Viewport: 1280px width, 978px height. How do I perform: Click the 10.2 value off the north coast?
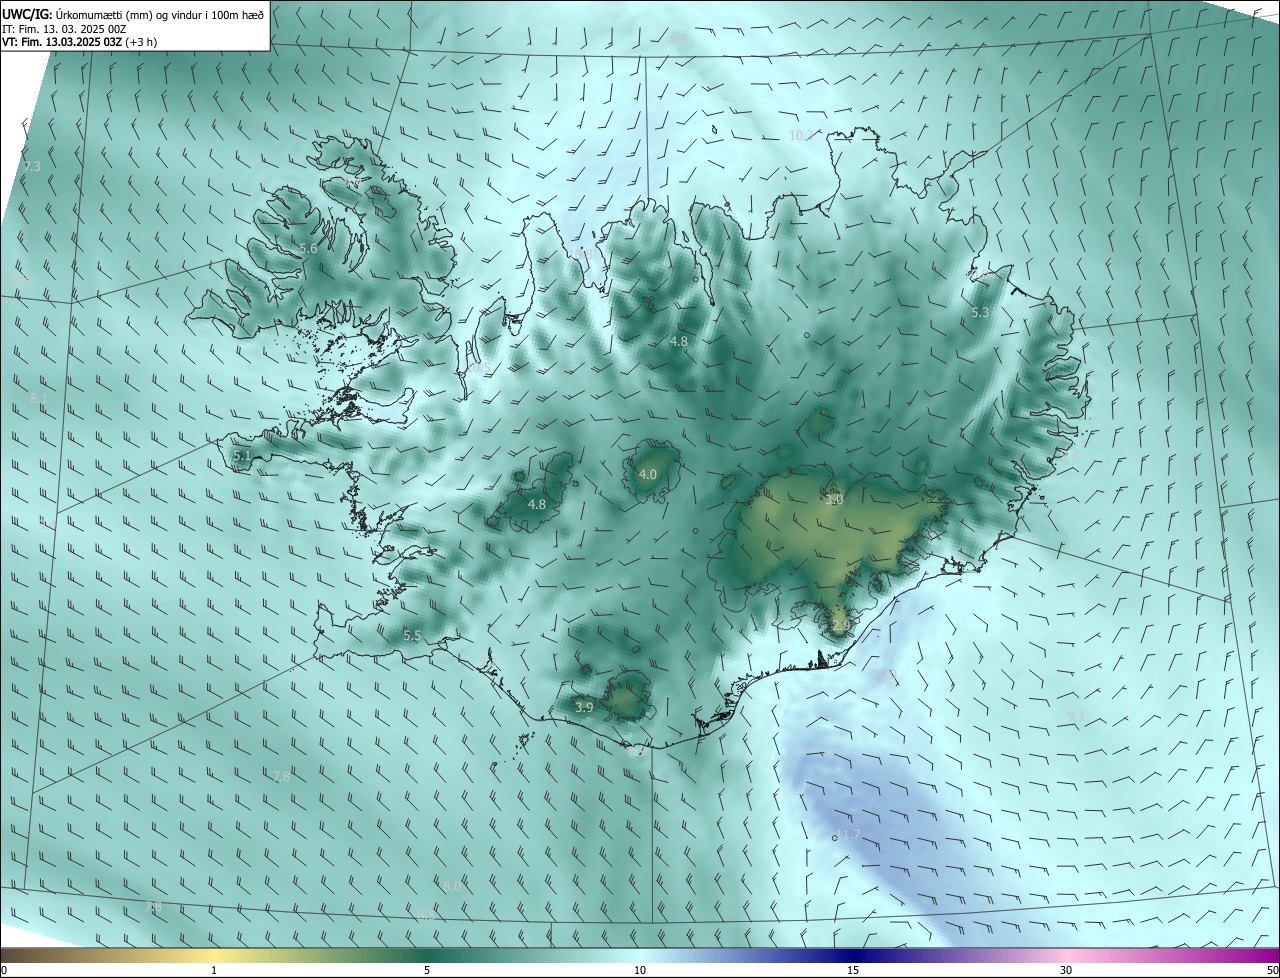802,135
